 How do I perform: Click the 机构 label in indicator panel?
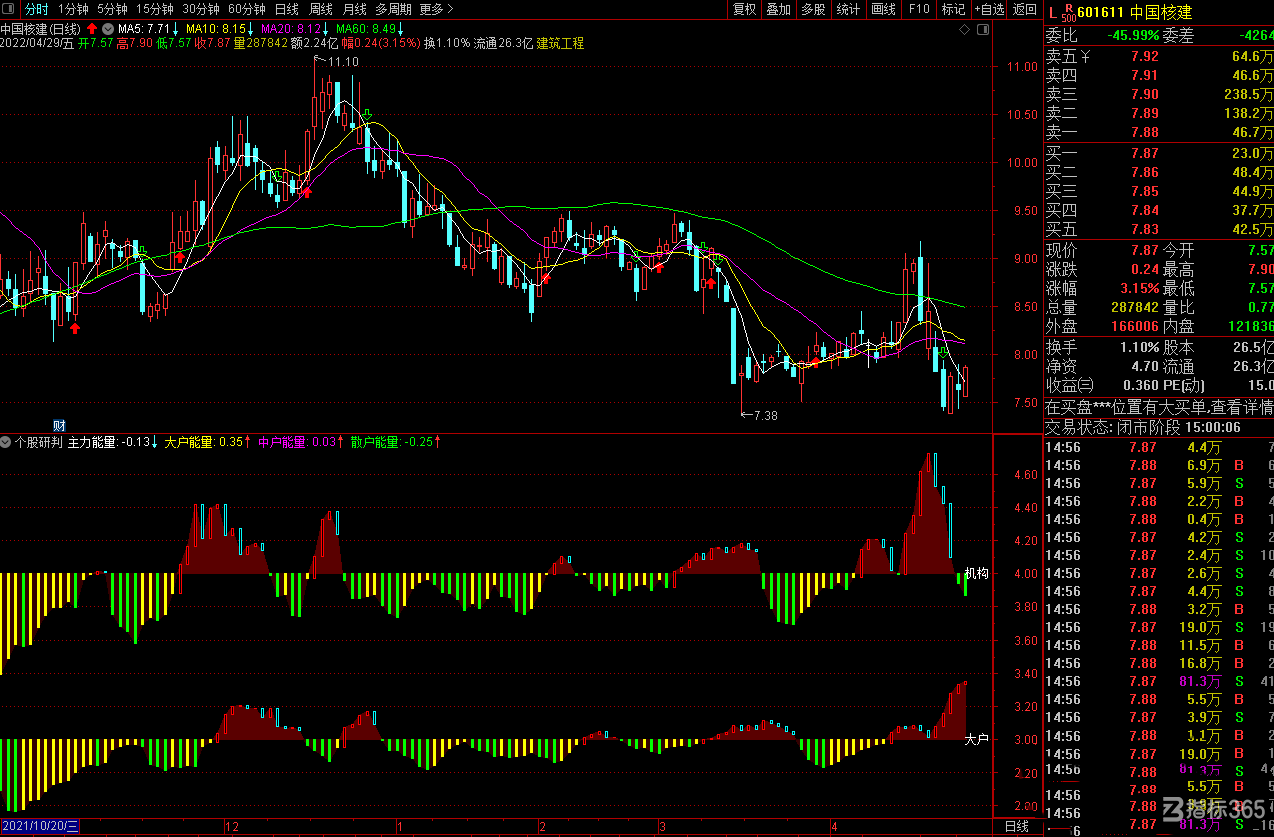977,574
